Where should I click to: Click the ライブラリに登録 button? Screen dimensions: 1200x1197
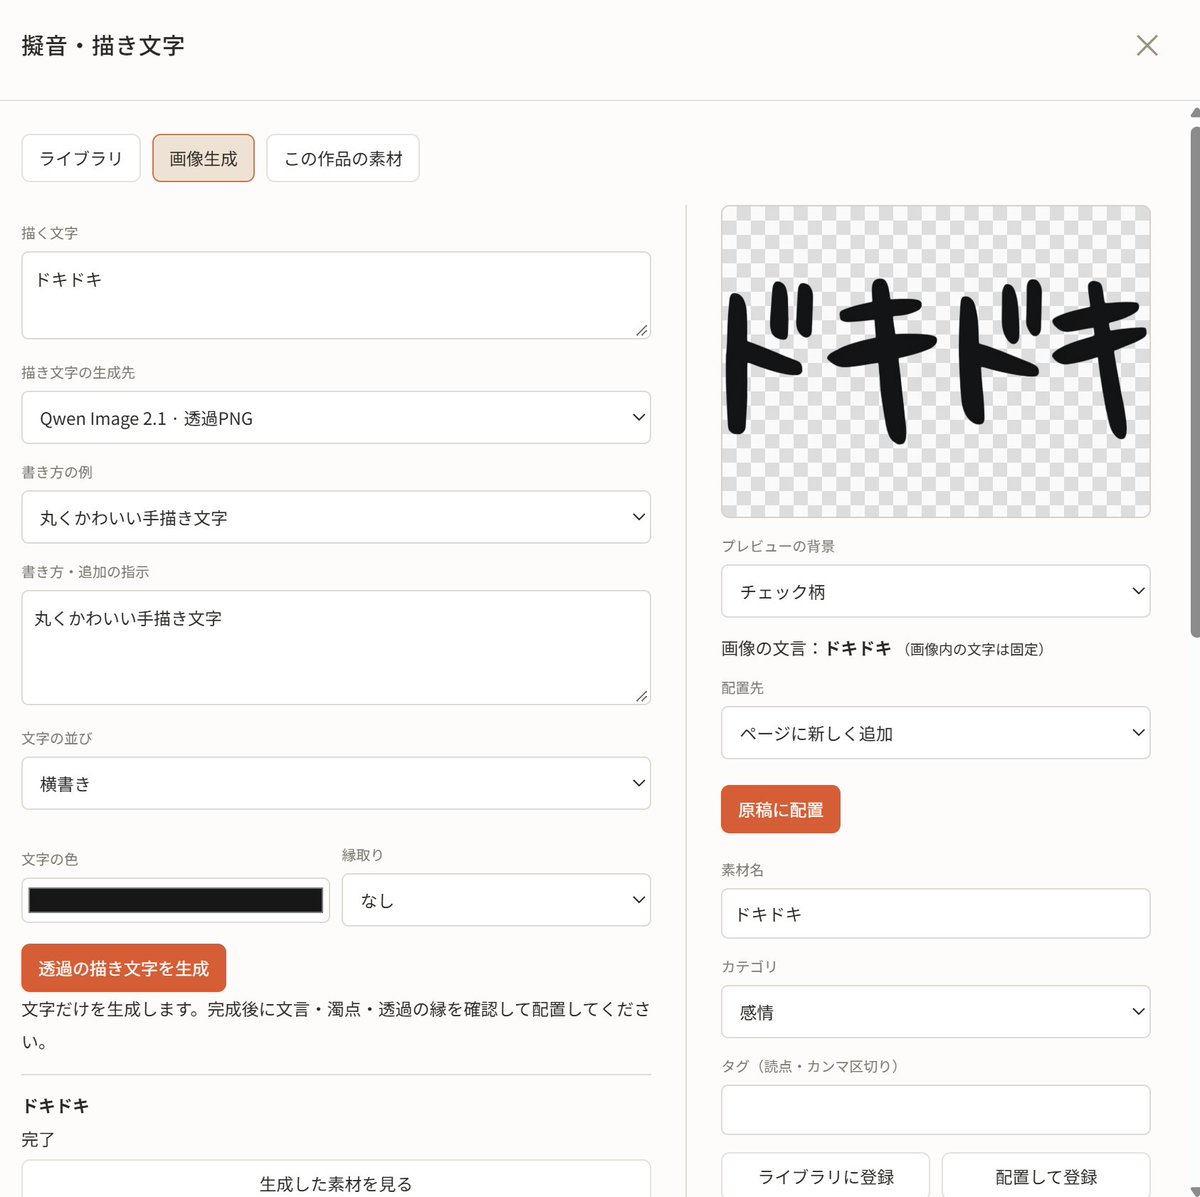click(826, 1176)
